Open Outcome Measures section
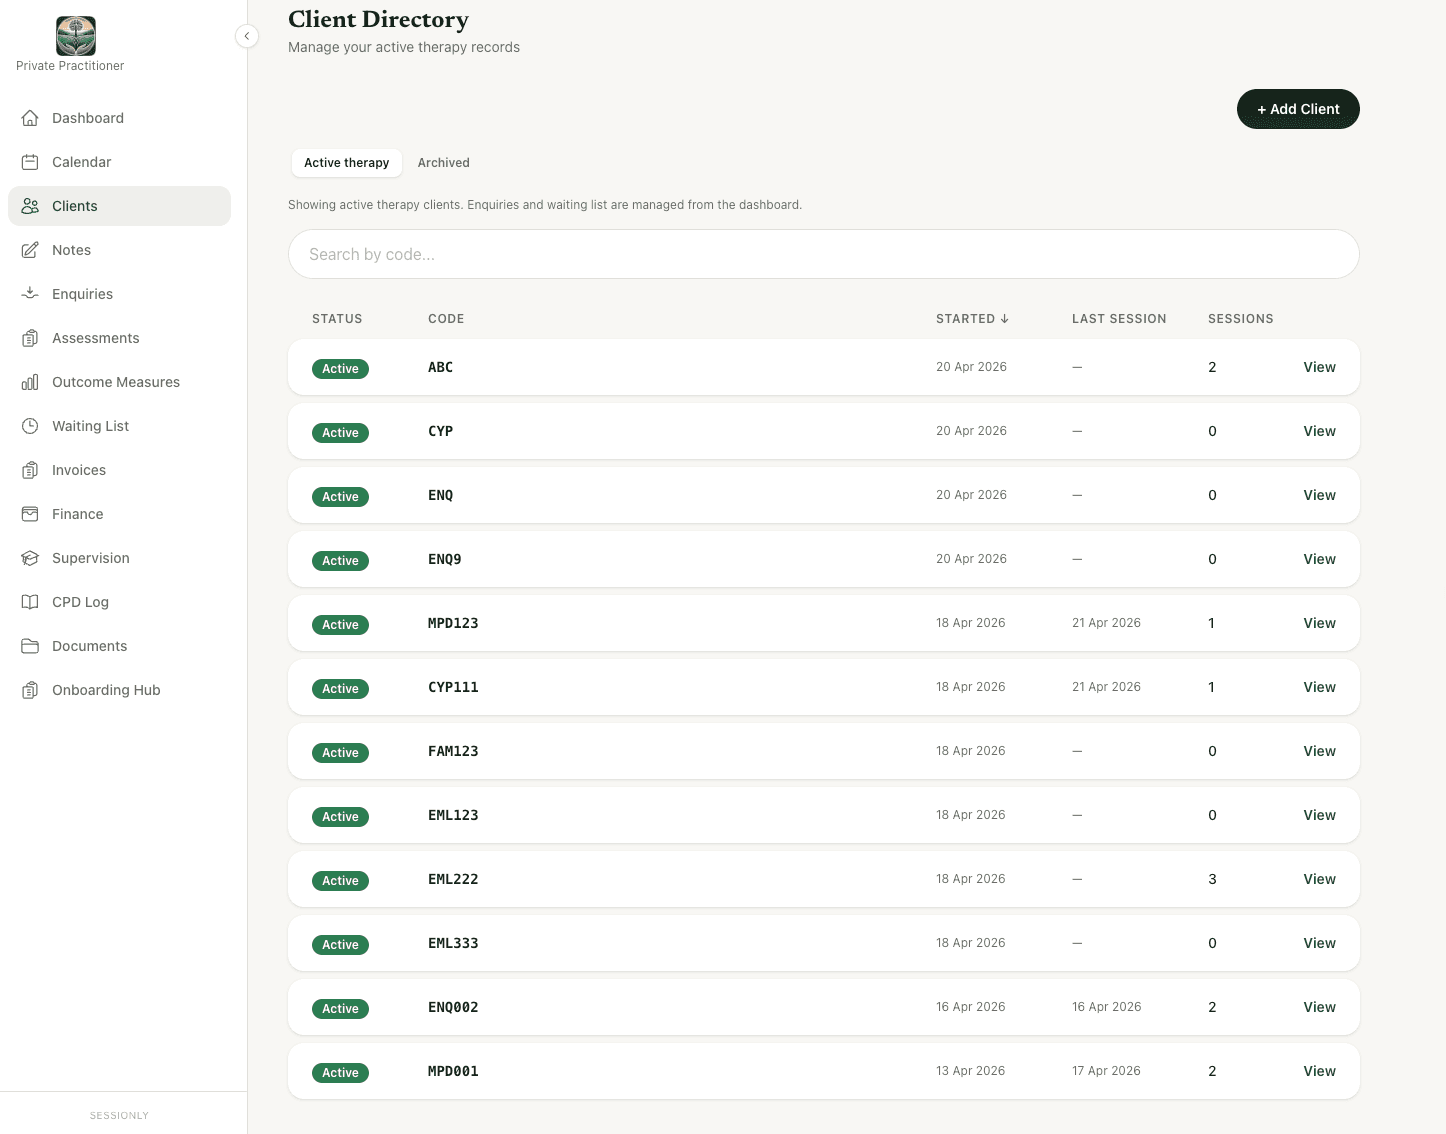This screenshot has height=1134, width=1446. point(119,382)
